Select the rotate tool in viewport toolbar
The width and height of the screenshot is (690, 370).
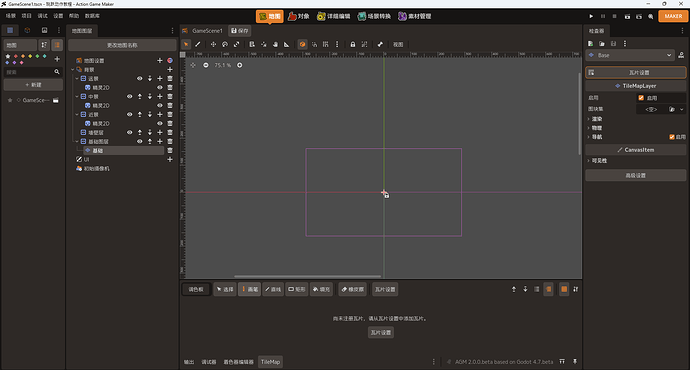click(225, 44)
